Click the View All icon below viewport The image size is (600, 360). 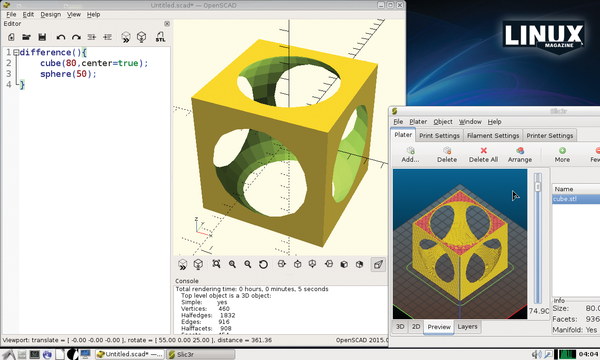pyautogui.click(x=216, y=264)
